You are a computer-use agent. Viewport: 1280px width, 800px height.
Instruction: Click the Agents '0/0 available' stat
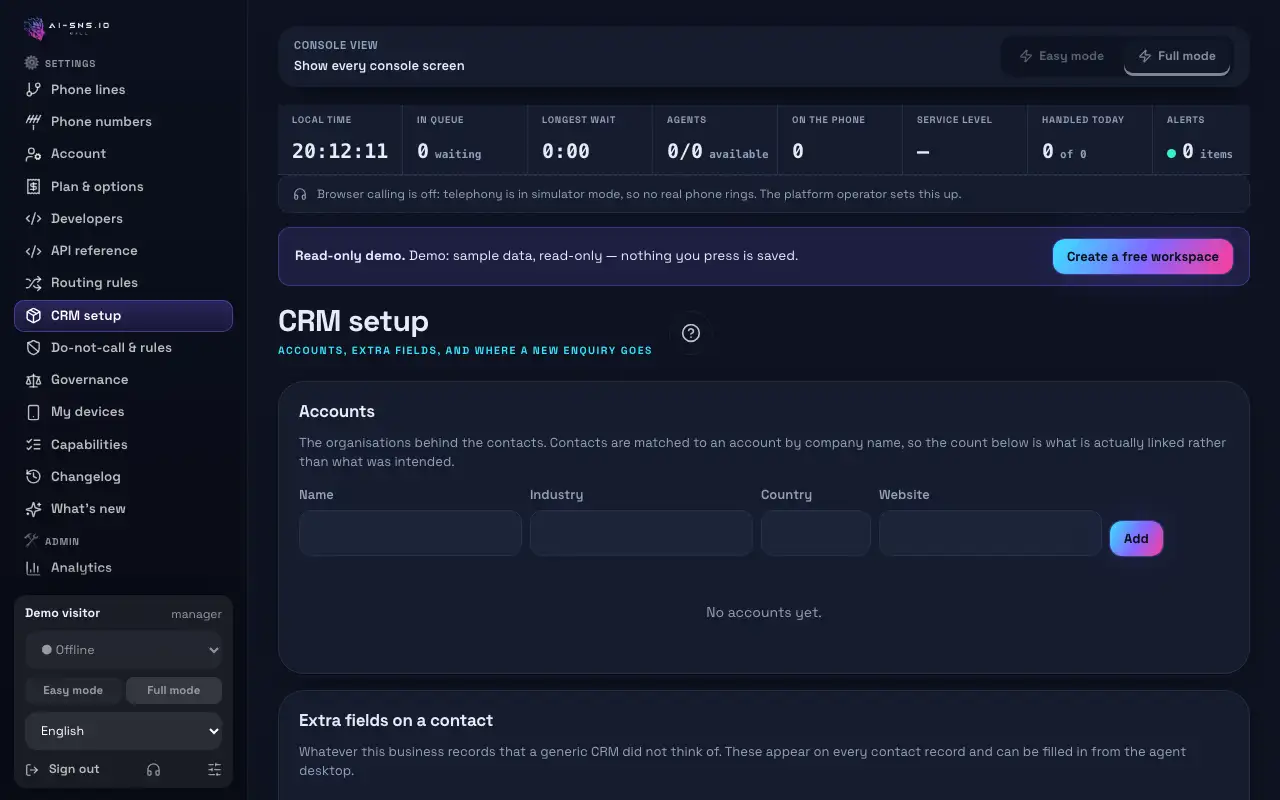(x=718, y=152)
